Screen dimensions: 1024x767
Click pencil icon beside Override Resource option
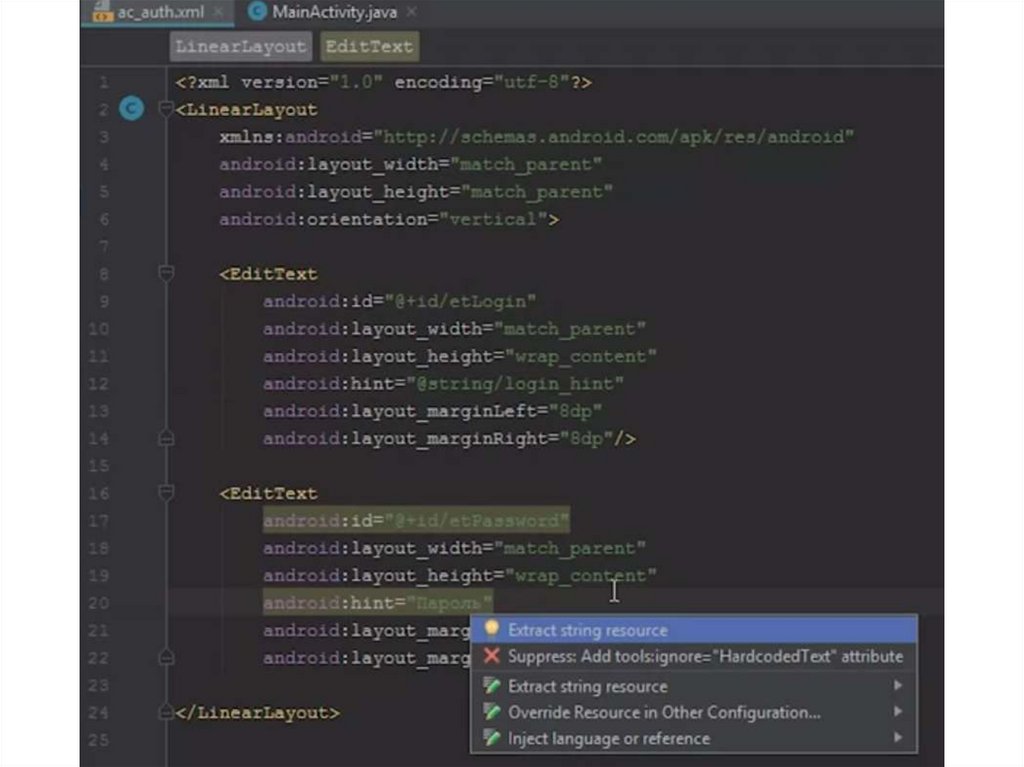491,712
